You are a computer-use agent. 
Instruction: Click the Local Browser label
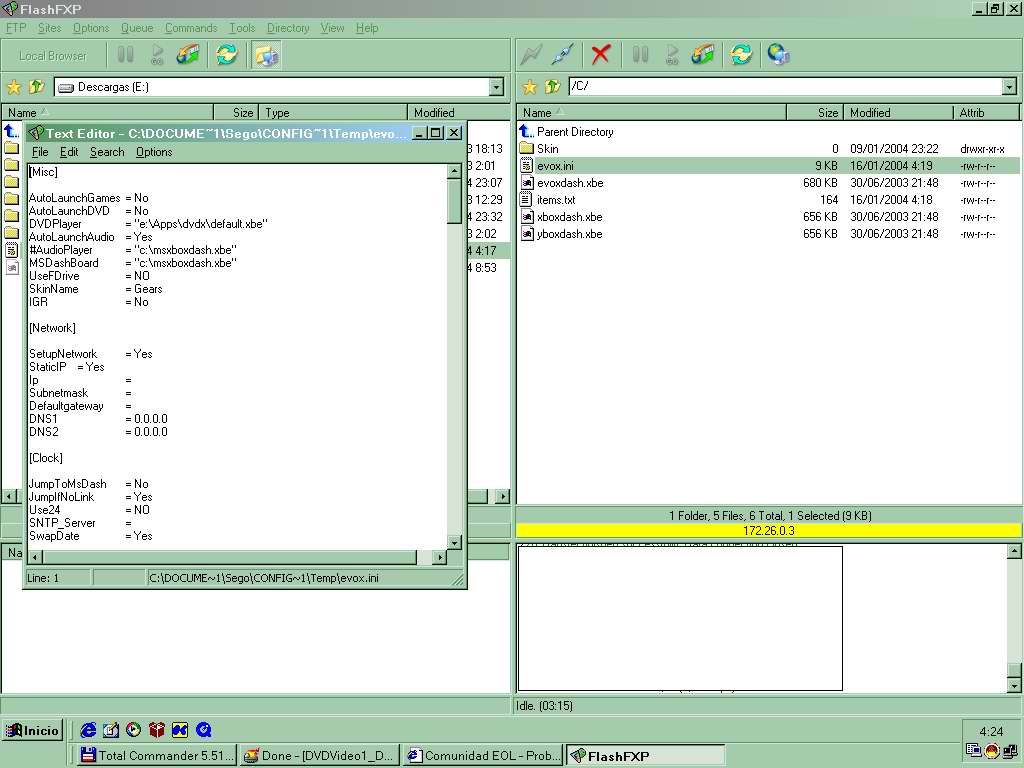coord(52,56)
